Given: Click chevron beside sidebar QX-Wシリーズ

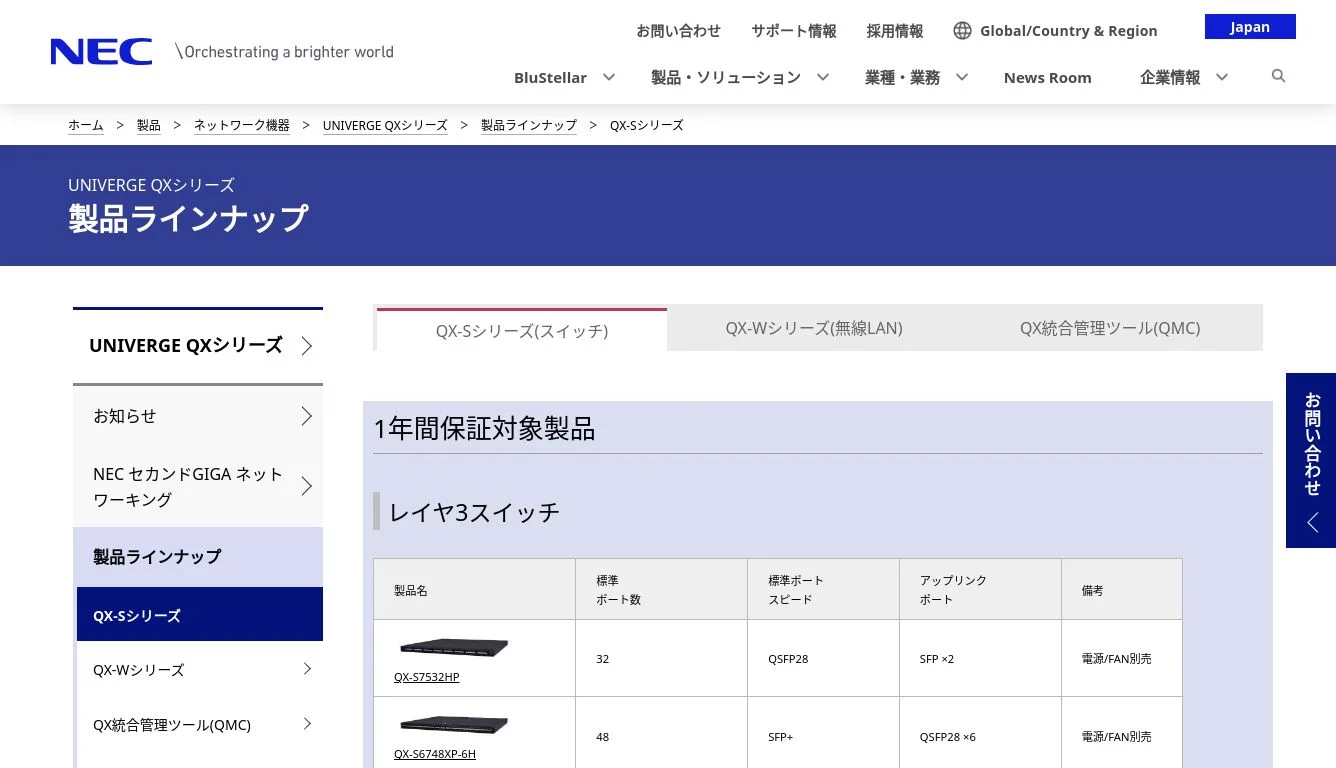Looking at the screenshot, I should point(307,668).
